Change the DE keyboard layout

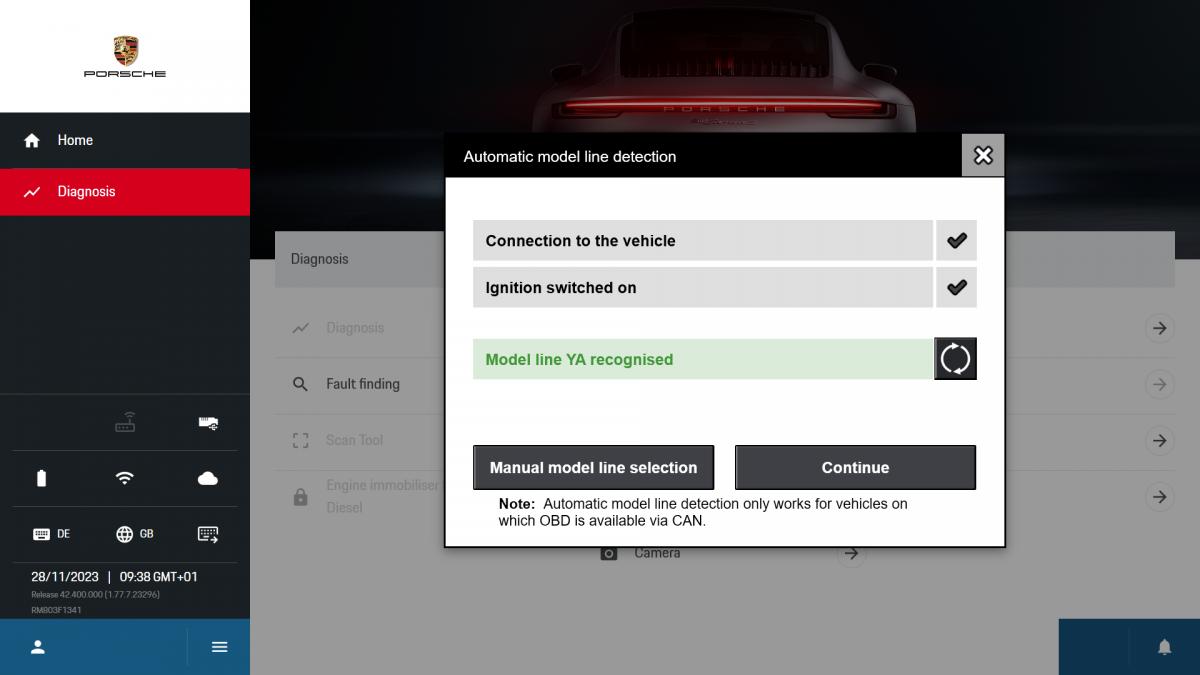51,534
